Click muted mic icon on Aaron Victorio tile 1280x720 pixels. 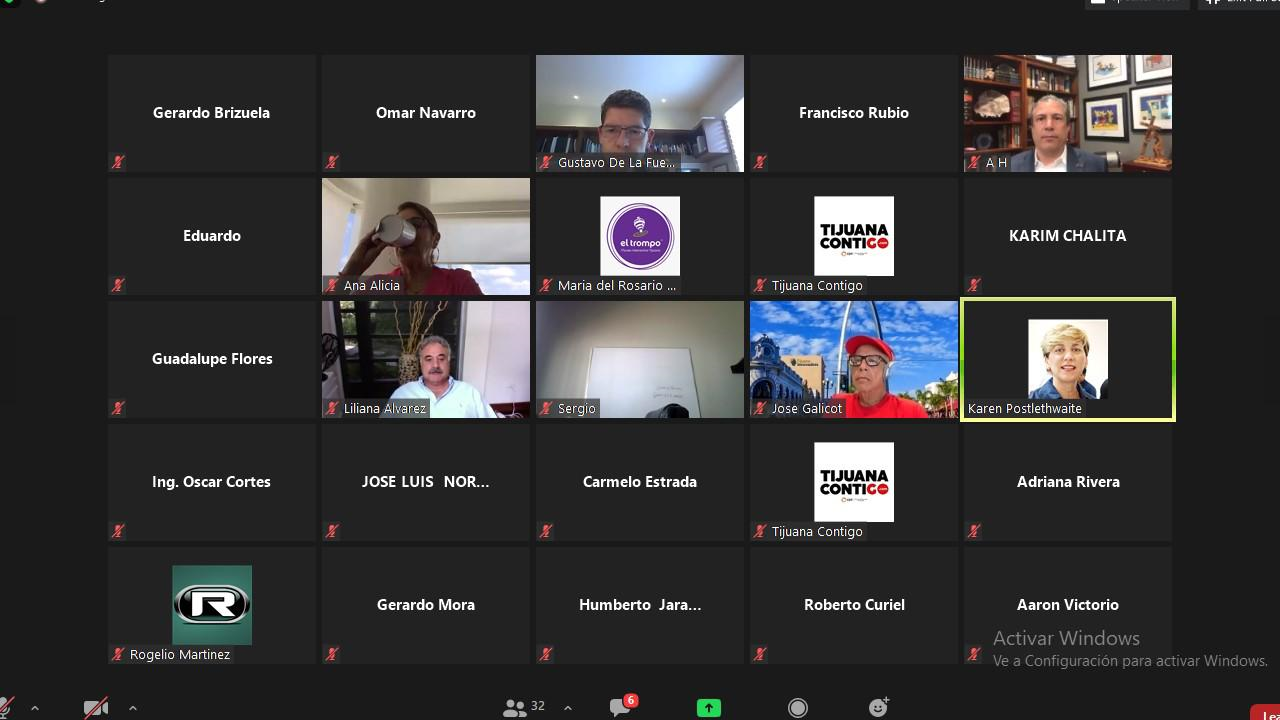974,654
